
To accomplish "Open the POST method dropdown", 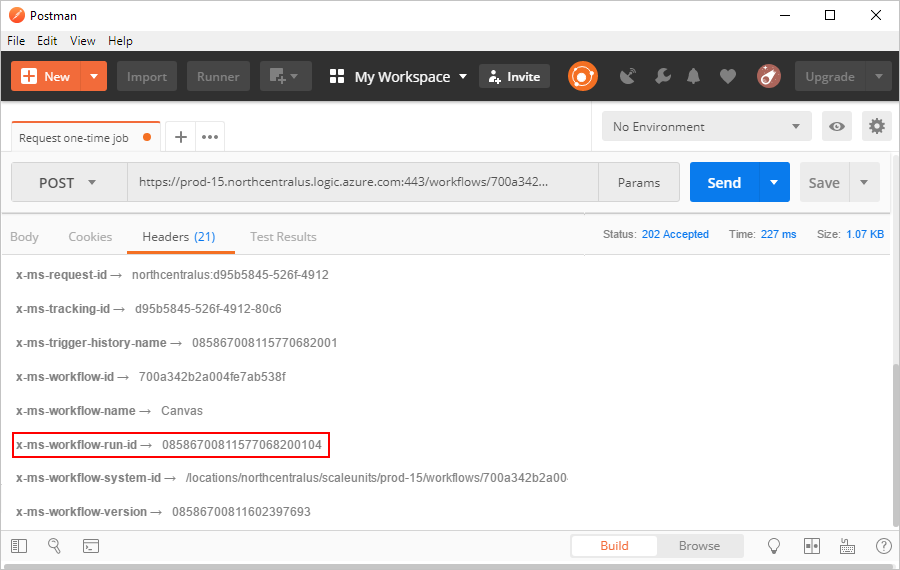I will tap(69, 183).
